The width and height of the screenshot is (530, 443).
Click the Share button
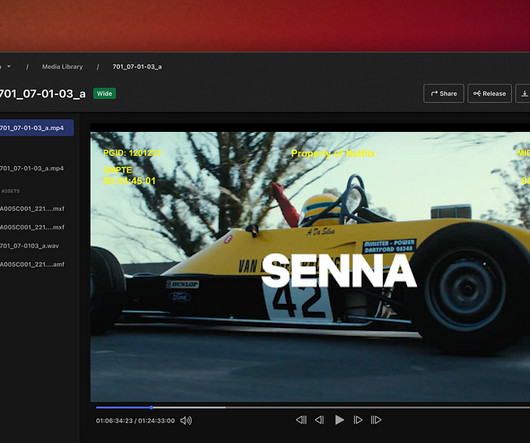point(443,94)
